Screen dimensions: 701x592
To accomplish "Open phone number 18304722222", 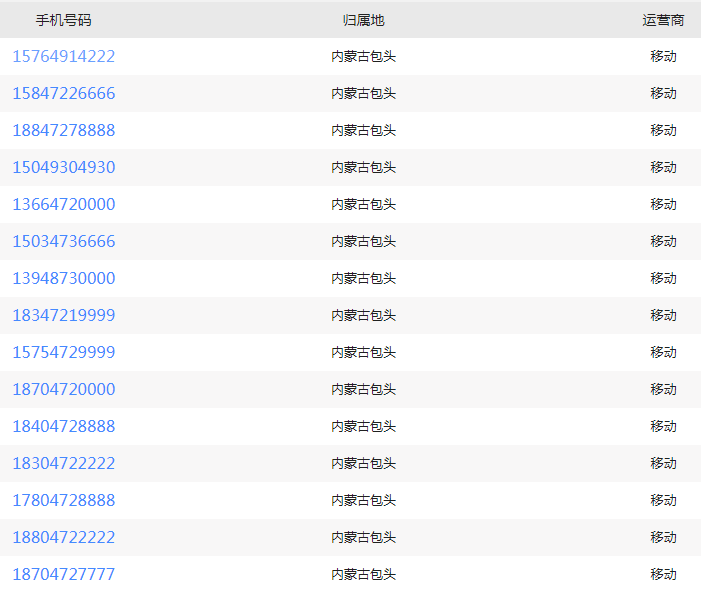I will pyautogui.click(x=64, y=463).
